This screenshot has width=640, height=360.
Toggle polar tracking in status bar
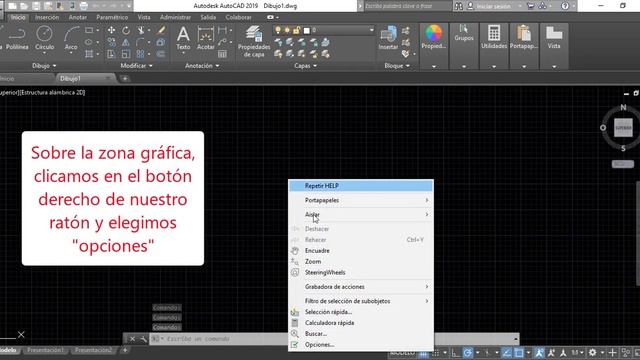pos(468,353)
